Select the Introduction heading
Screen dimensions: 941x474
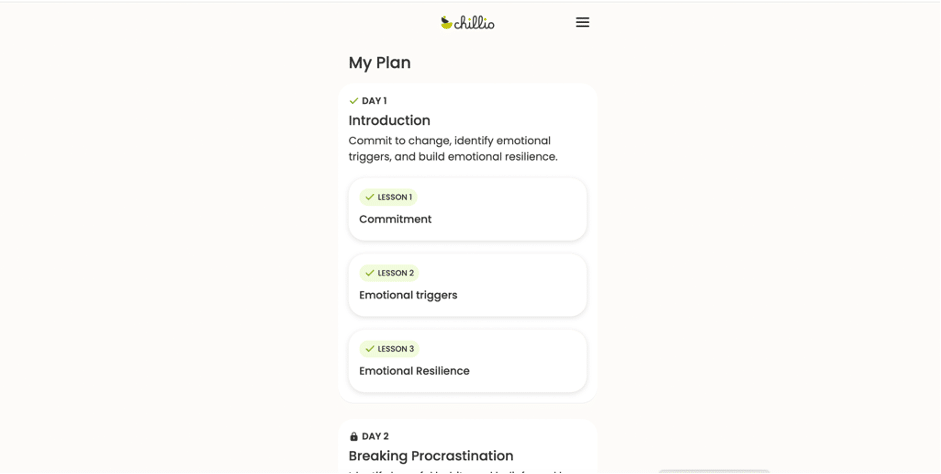pyautogui.click(x=389, y=120)
